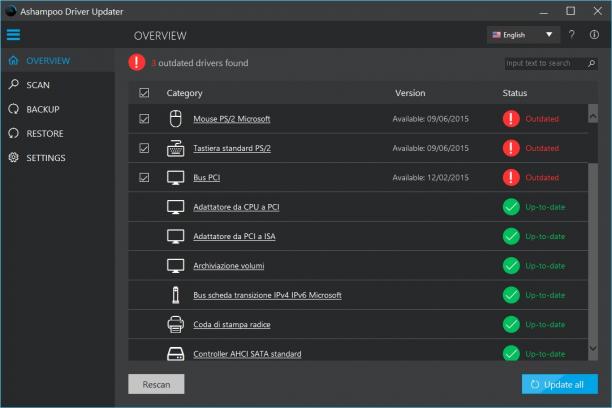Click the green check icon for Coda di stampa radice
The image size is (612, 408).
click(x=511, y=324)
